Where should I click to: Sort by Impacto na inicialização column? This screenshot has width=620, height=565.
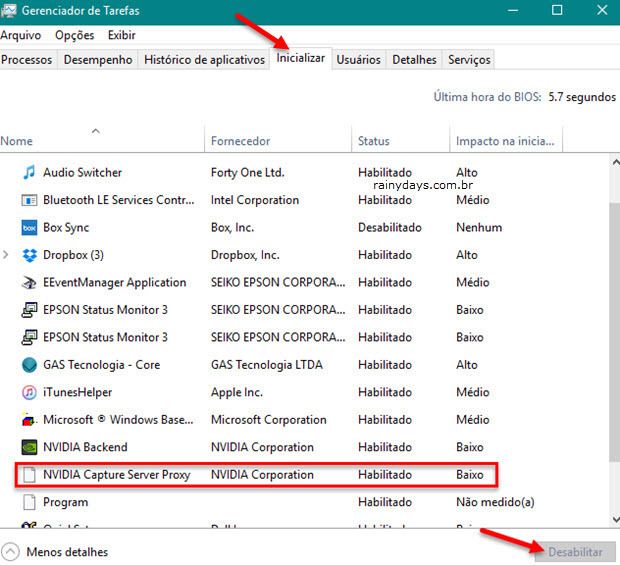(504, 141)
